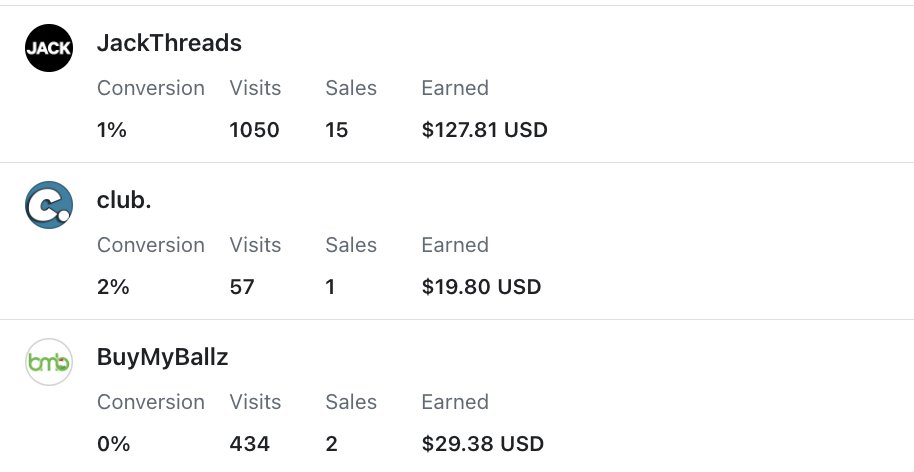Click the JackThreads 1% conversion value

click(112, 130)
